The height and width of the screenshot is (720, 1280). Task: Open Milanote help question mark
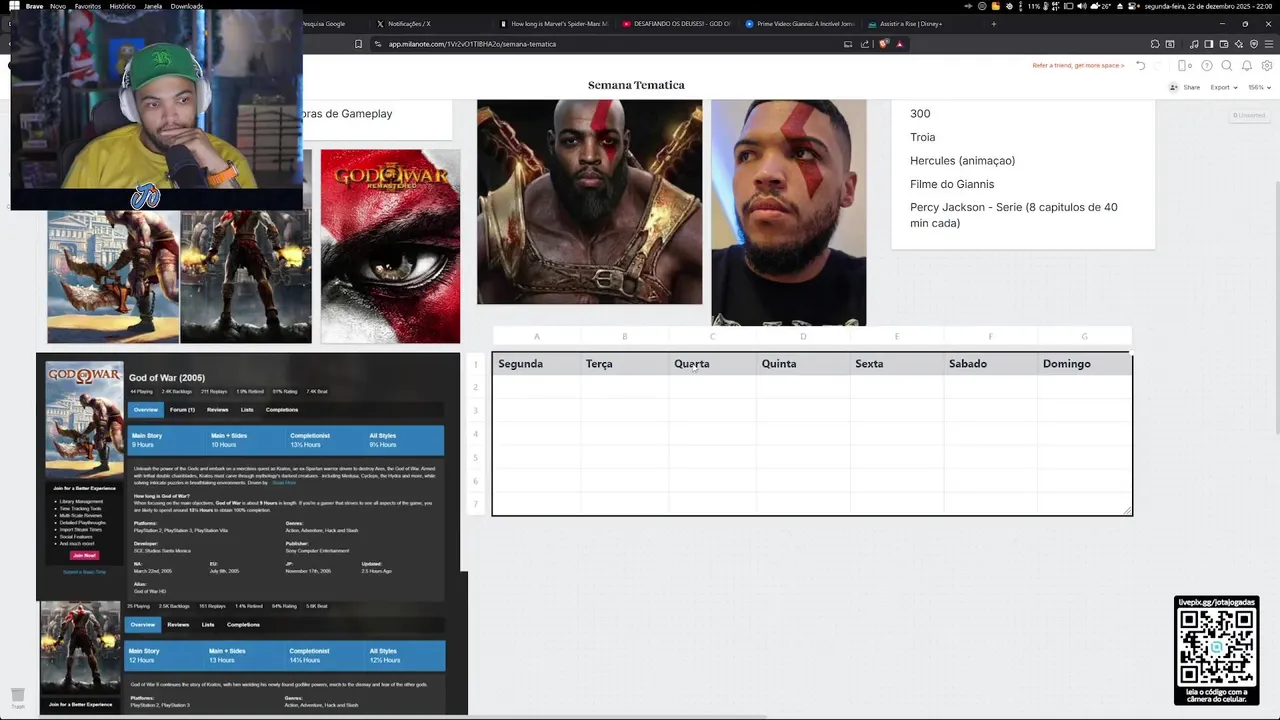coord(1207,66)
